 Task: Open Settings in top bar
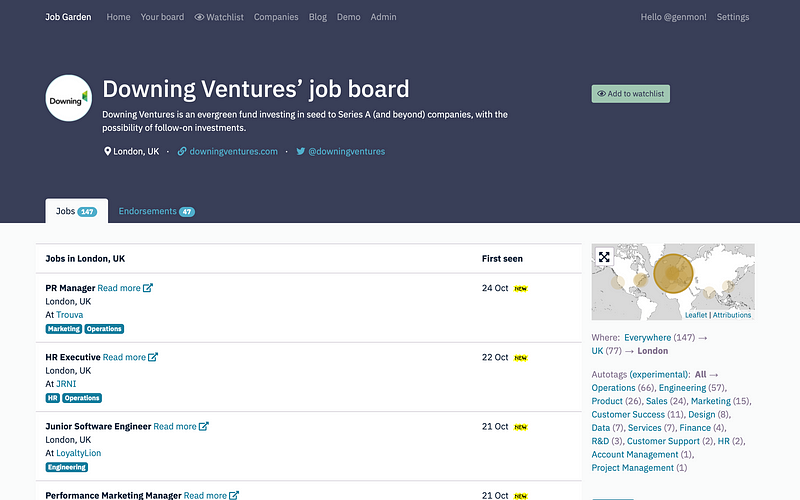pos(733,17)
